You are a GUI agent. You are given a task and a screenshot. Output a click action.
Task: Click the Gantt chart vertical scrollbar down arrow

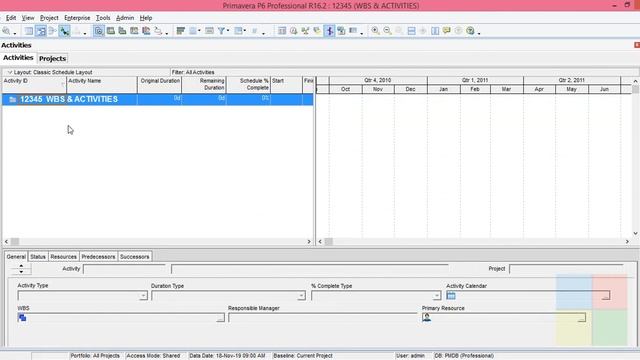636,233
